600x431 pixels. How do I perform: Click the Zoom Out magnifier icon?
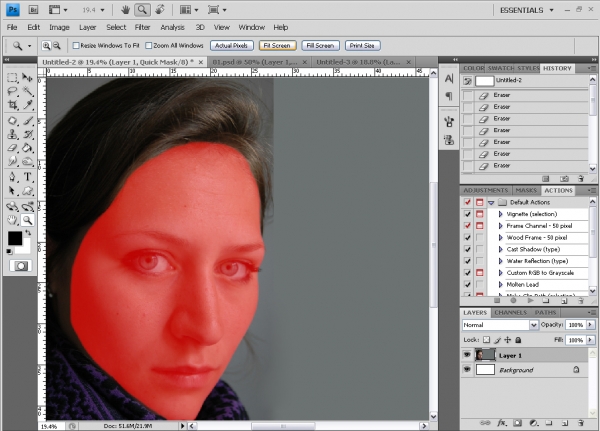[57, 46]
